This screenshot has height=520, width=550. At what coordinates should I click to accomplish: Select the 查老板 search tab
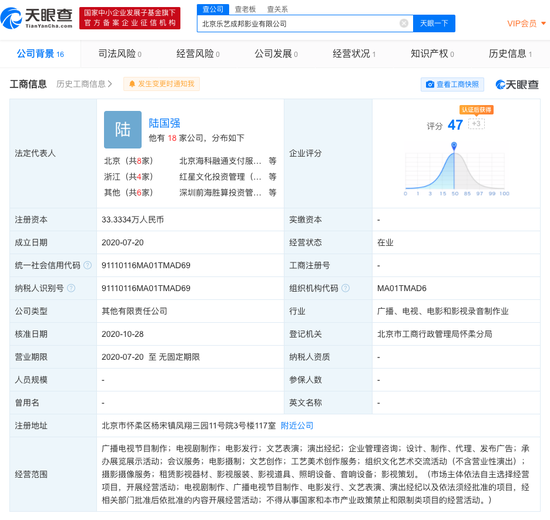pyautogui.click(x=245, y=9)
